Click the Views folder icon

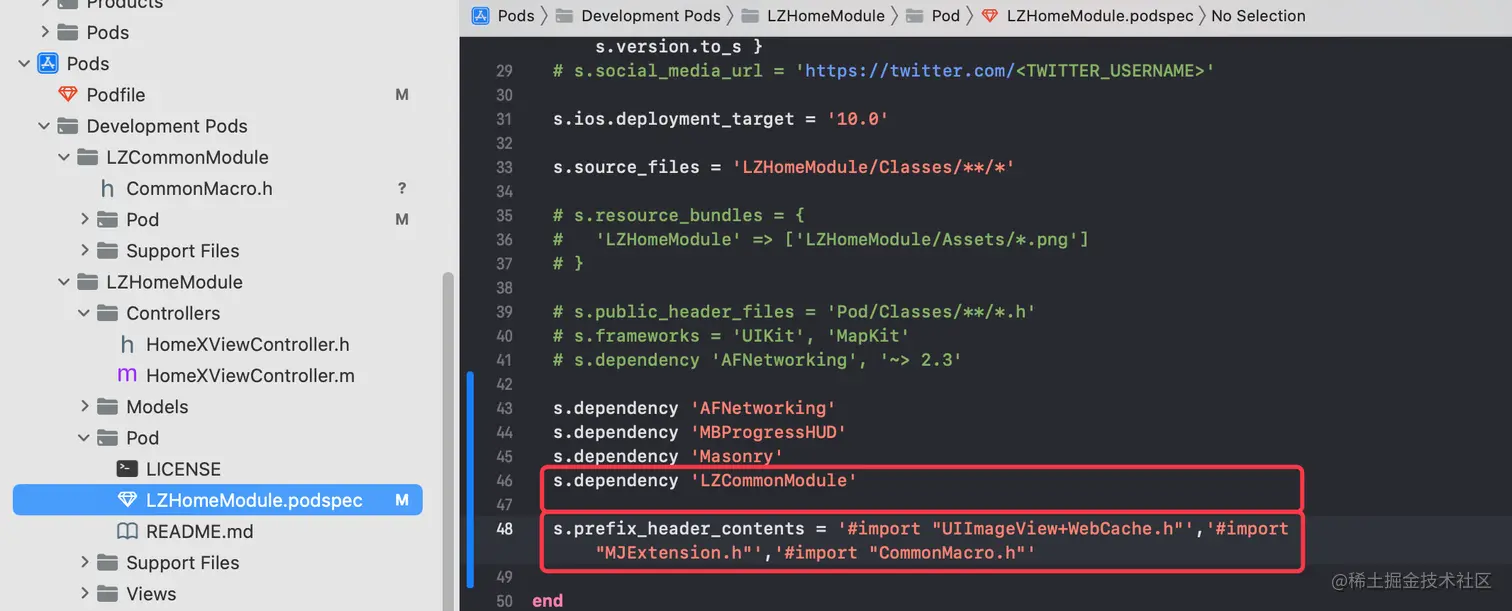tap(108, 594)
